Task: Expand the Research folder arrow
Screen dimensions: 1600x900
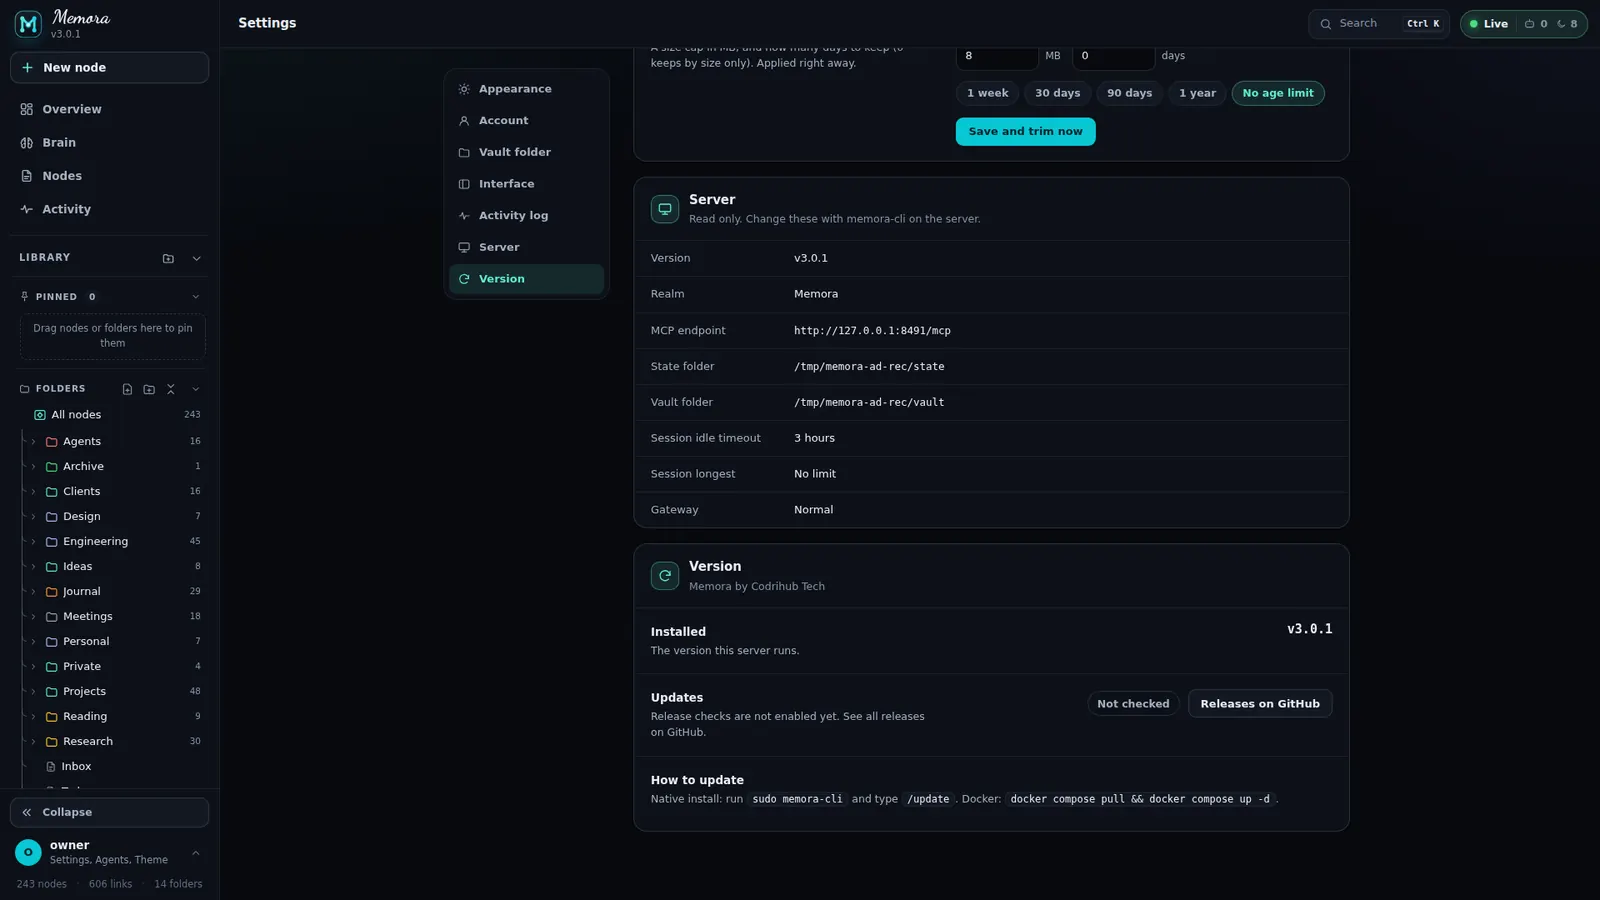Action: click(33, 741)
